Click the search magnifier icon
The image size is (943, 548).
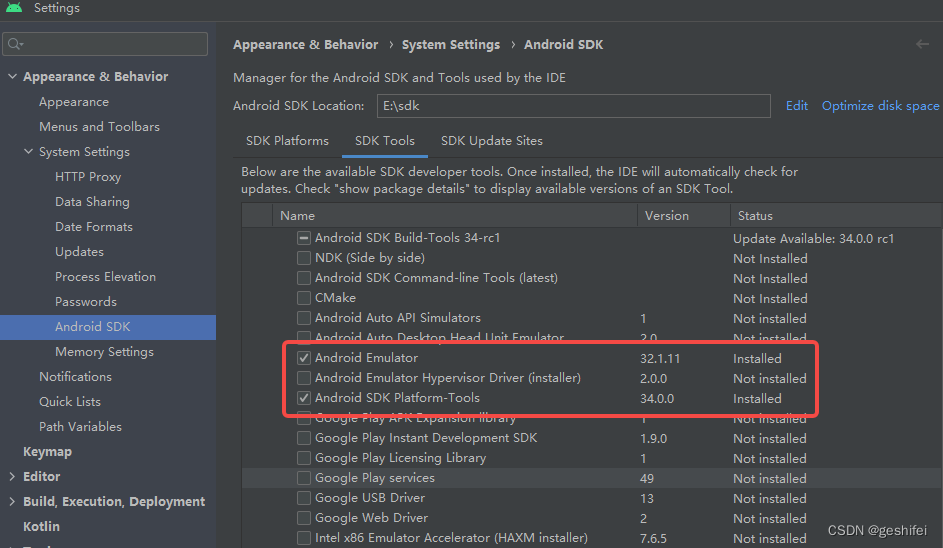point(15,44)
